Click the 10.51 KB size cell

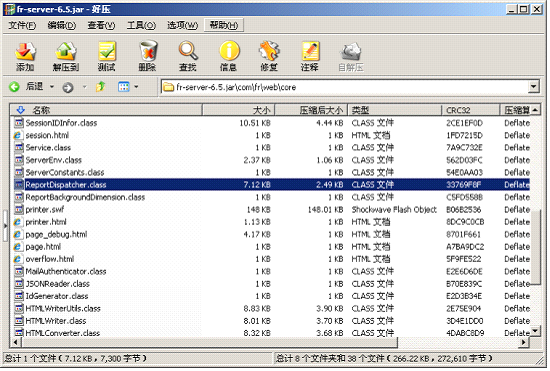pos(255,123)
